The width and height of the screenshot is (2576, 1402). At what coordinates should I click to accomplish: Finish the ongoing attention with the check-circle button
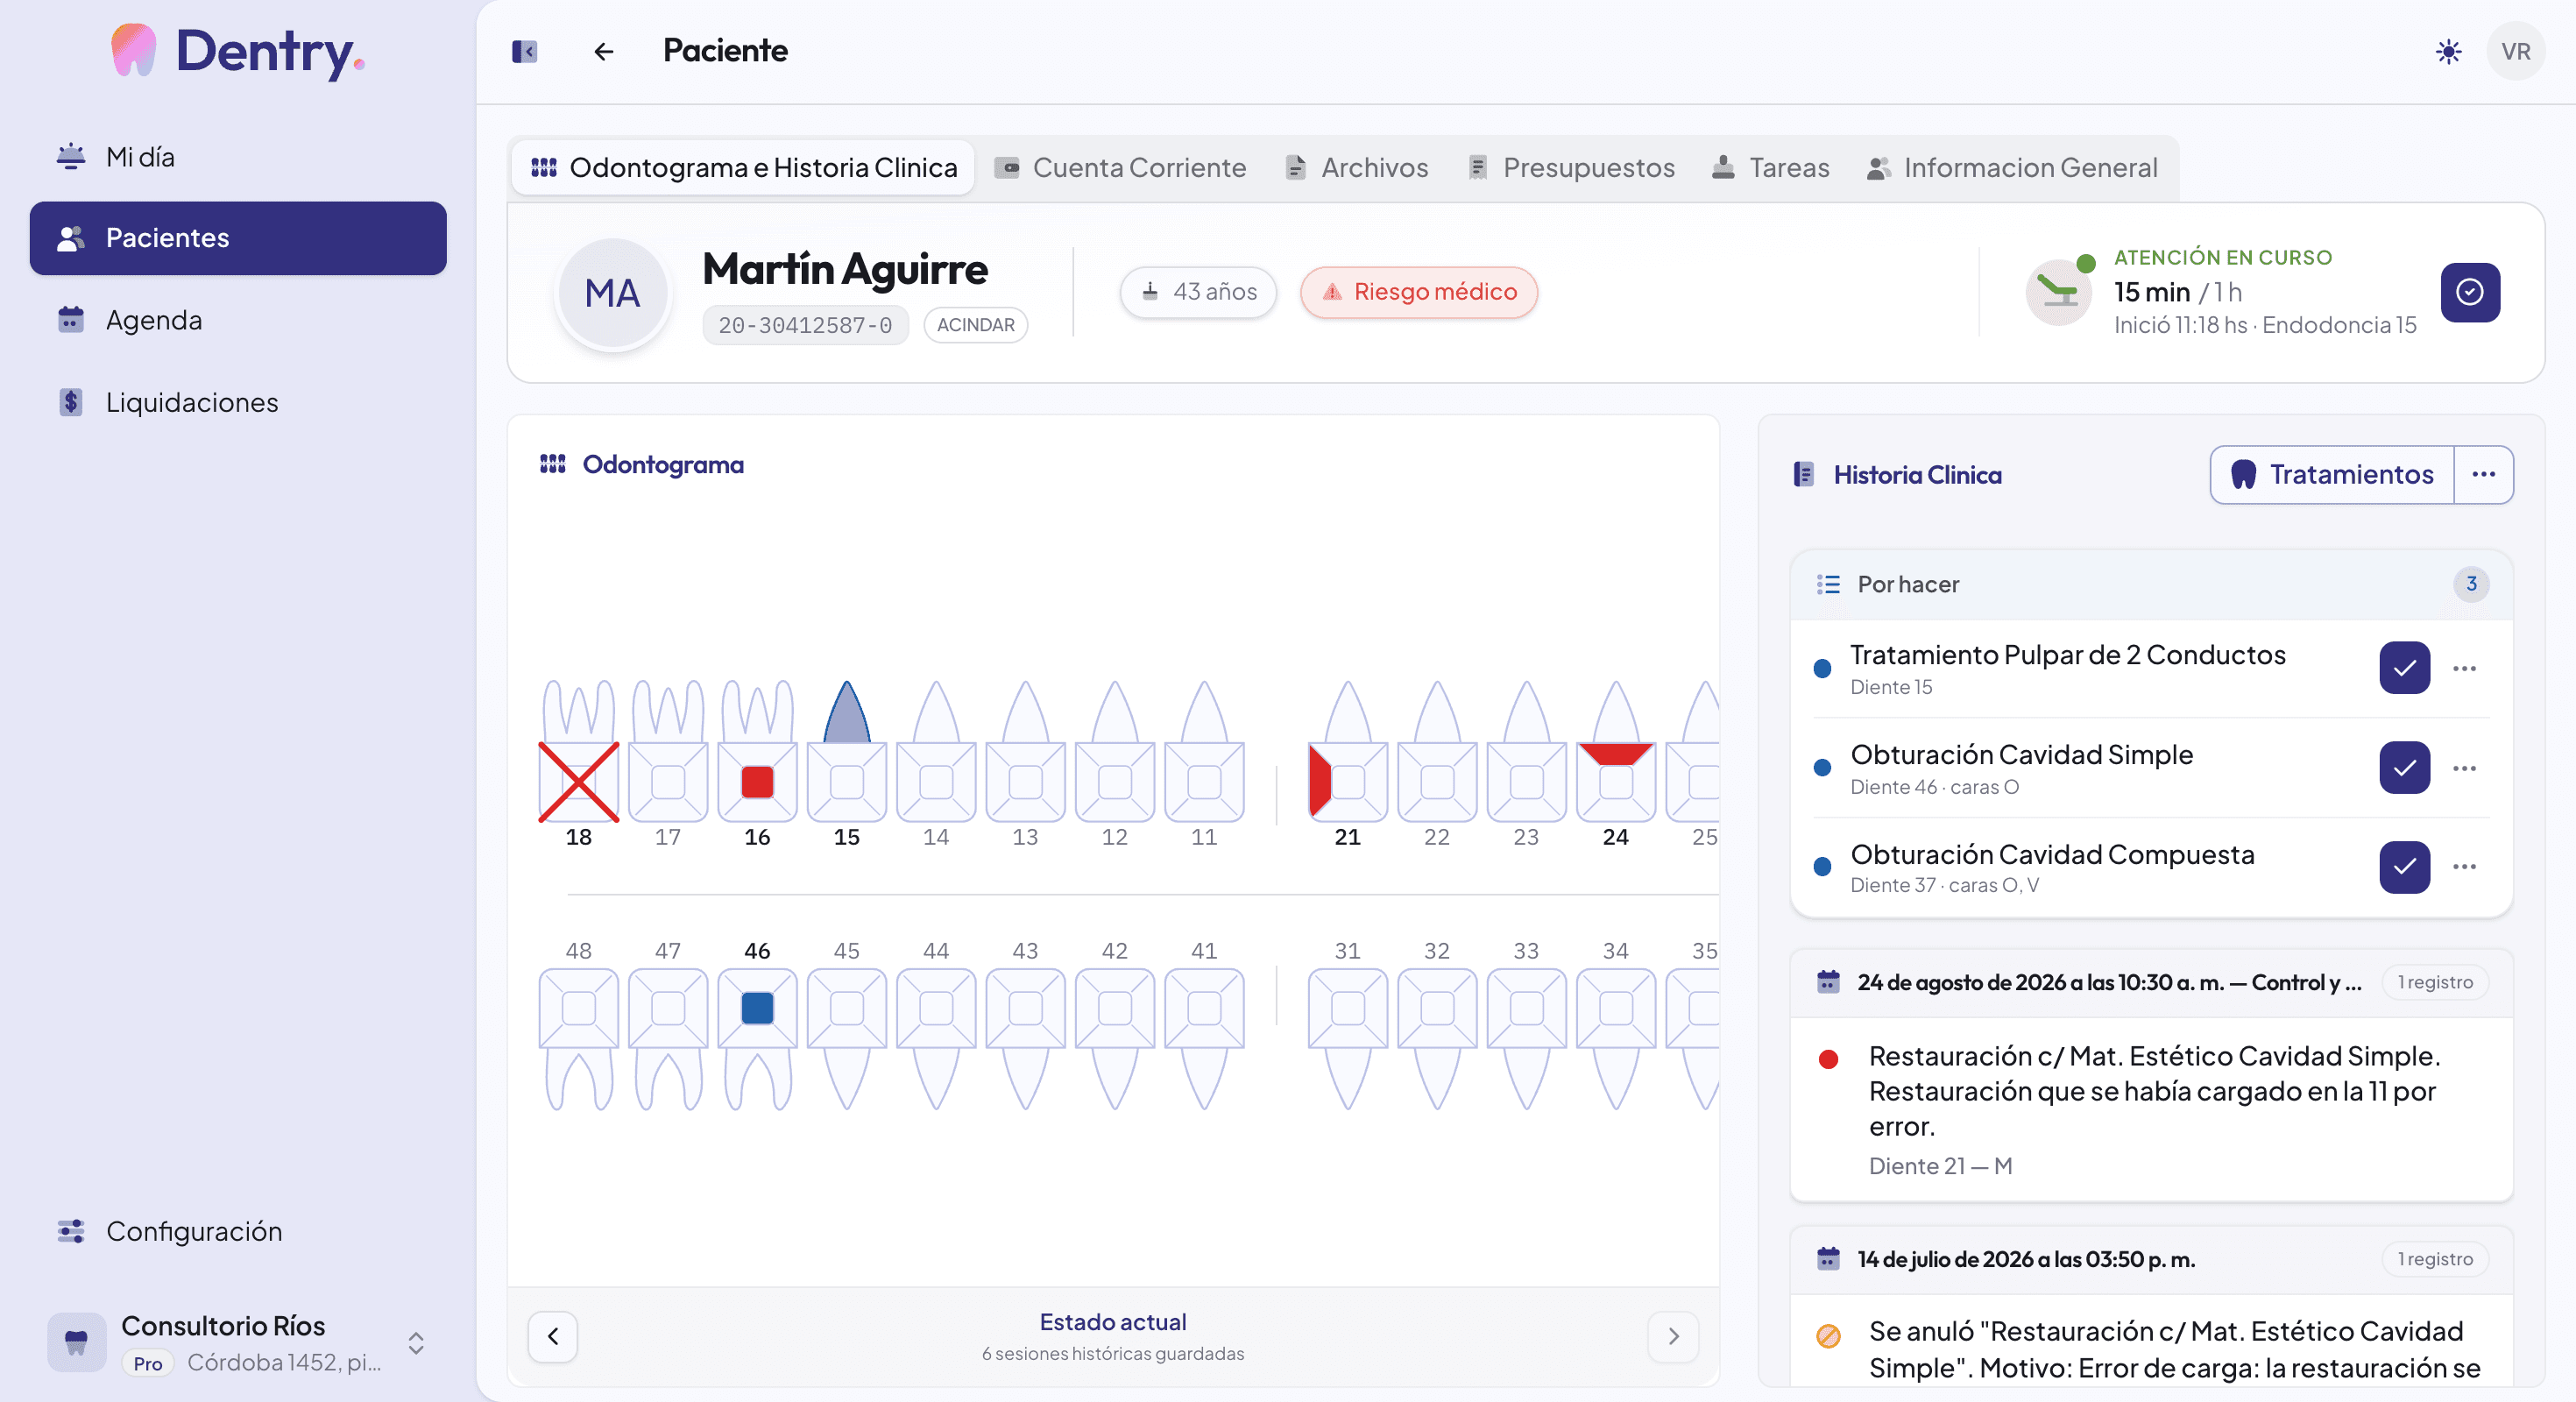pos(2470,292)
